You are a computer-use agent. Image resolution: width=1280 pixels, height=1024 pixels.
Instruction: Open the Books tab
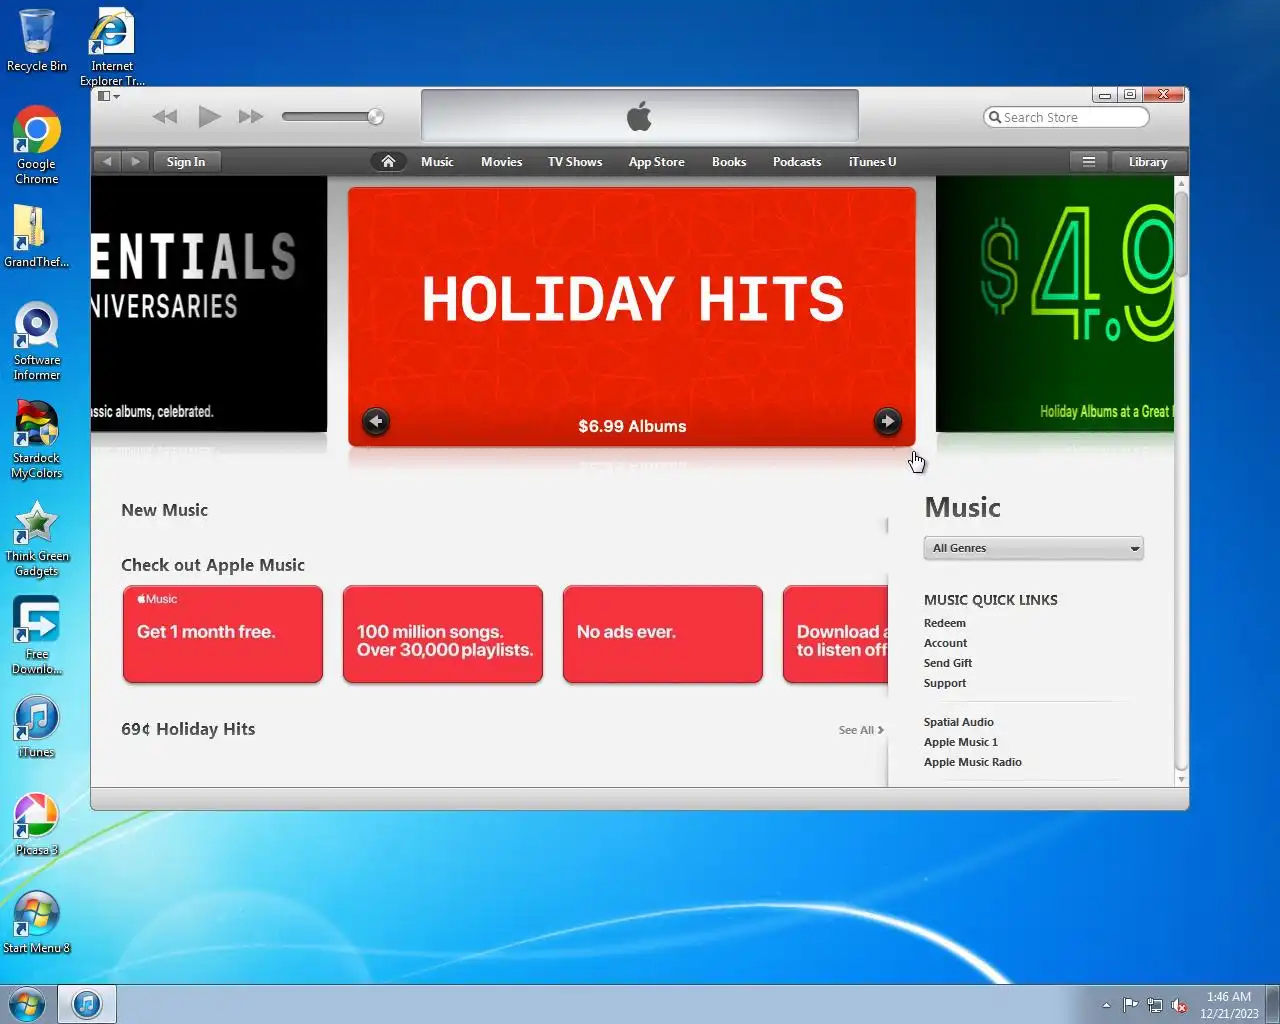[x=729, y=161]
